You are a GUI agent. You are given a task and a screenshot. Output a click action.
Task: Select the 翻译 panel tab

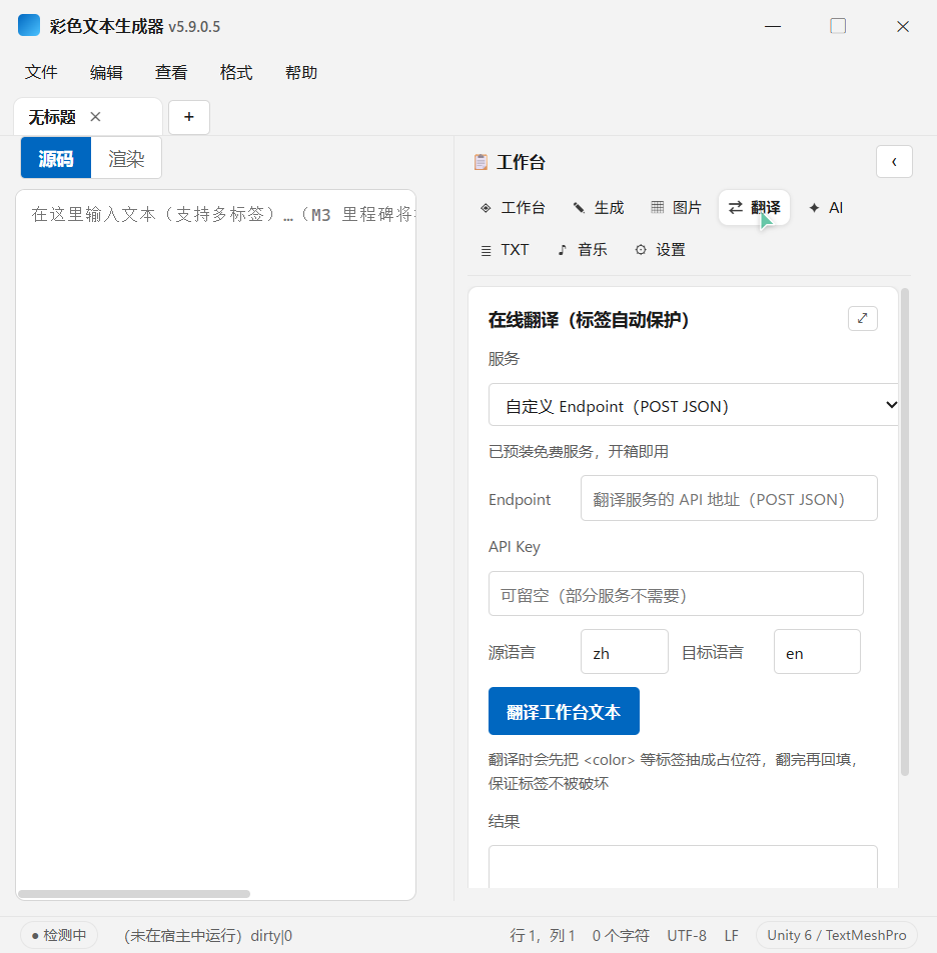coord(754,208)
